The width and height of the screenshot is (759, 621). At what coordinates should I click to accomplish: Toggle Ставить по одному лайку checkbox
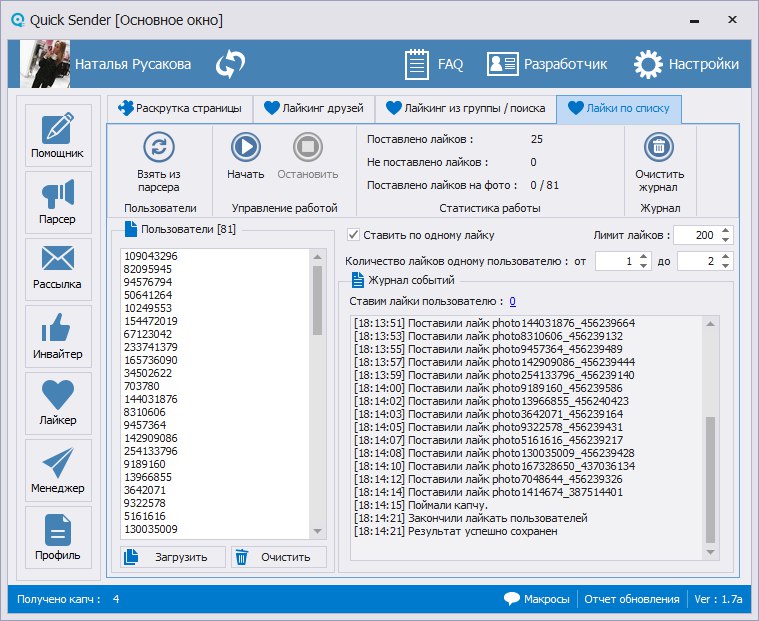tap(353, 235)
